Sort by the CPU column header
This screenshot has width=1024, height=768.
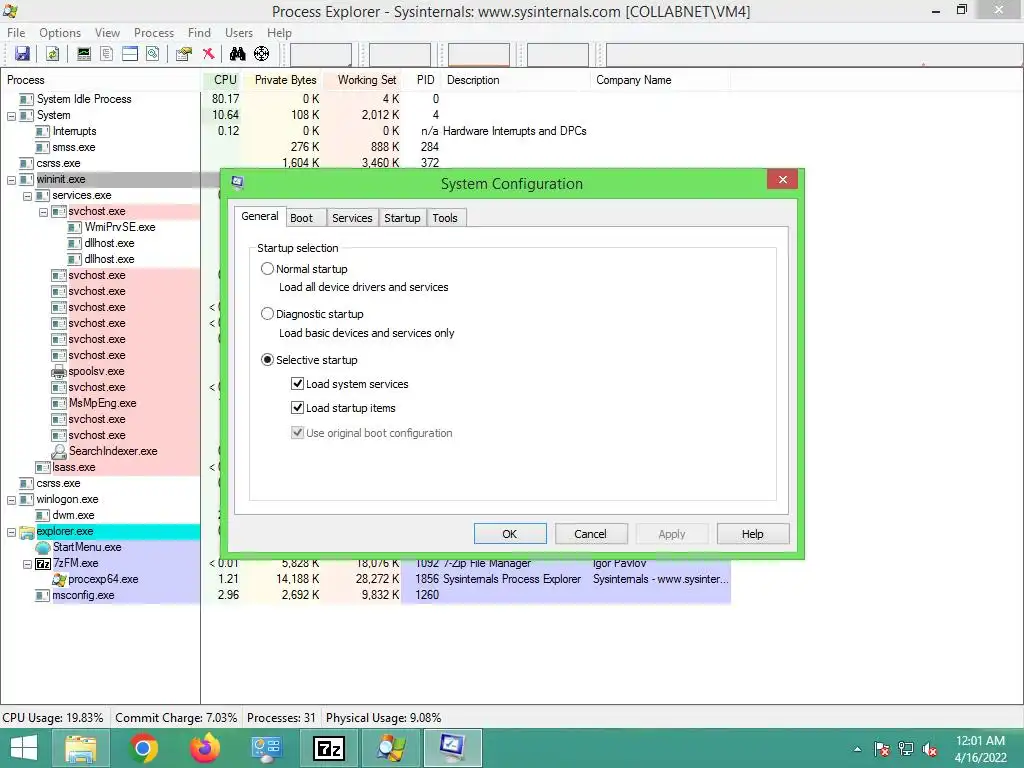click(x=222, y=80)
